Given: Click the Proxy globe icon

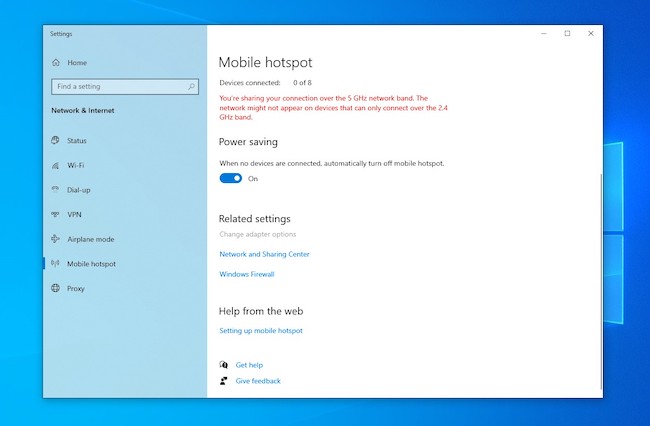Looking at the screenshot, I should click(x=56, y=288).
